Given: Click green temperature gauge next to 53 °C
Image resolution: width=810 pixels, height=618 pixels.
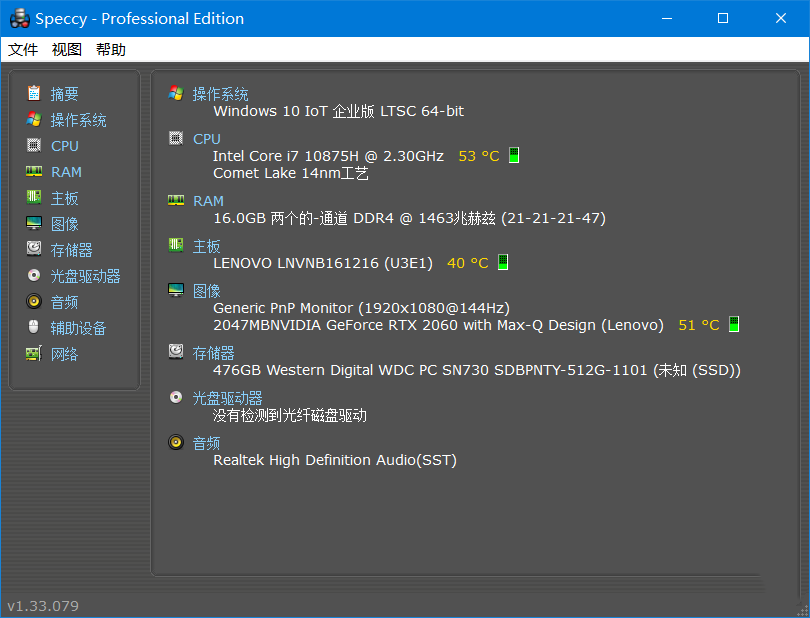Looking at the screenshot, I should (514, 155).
